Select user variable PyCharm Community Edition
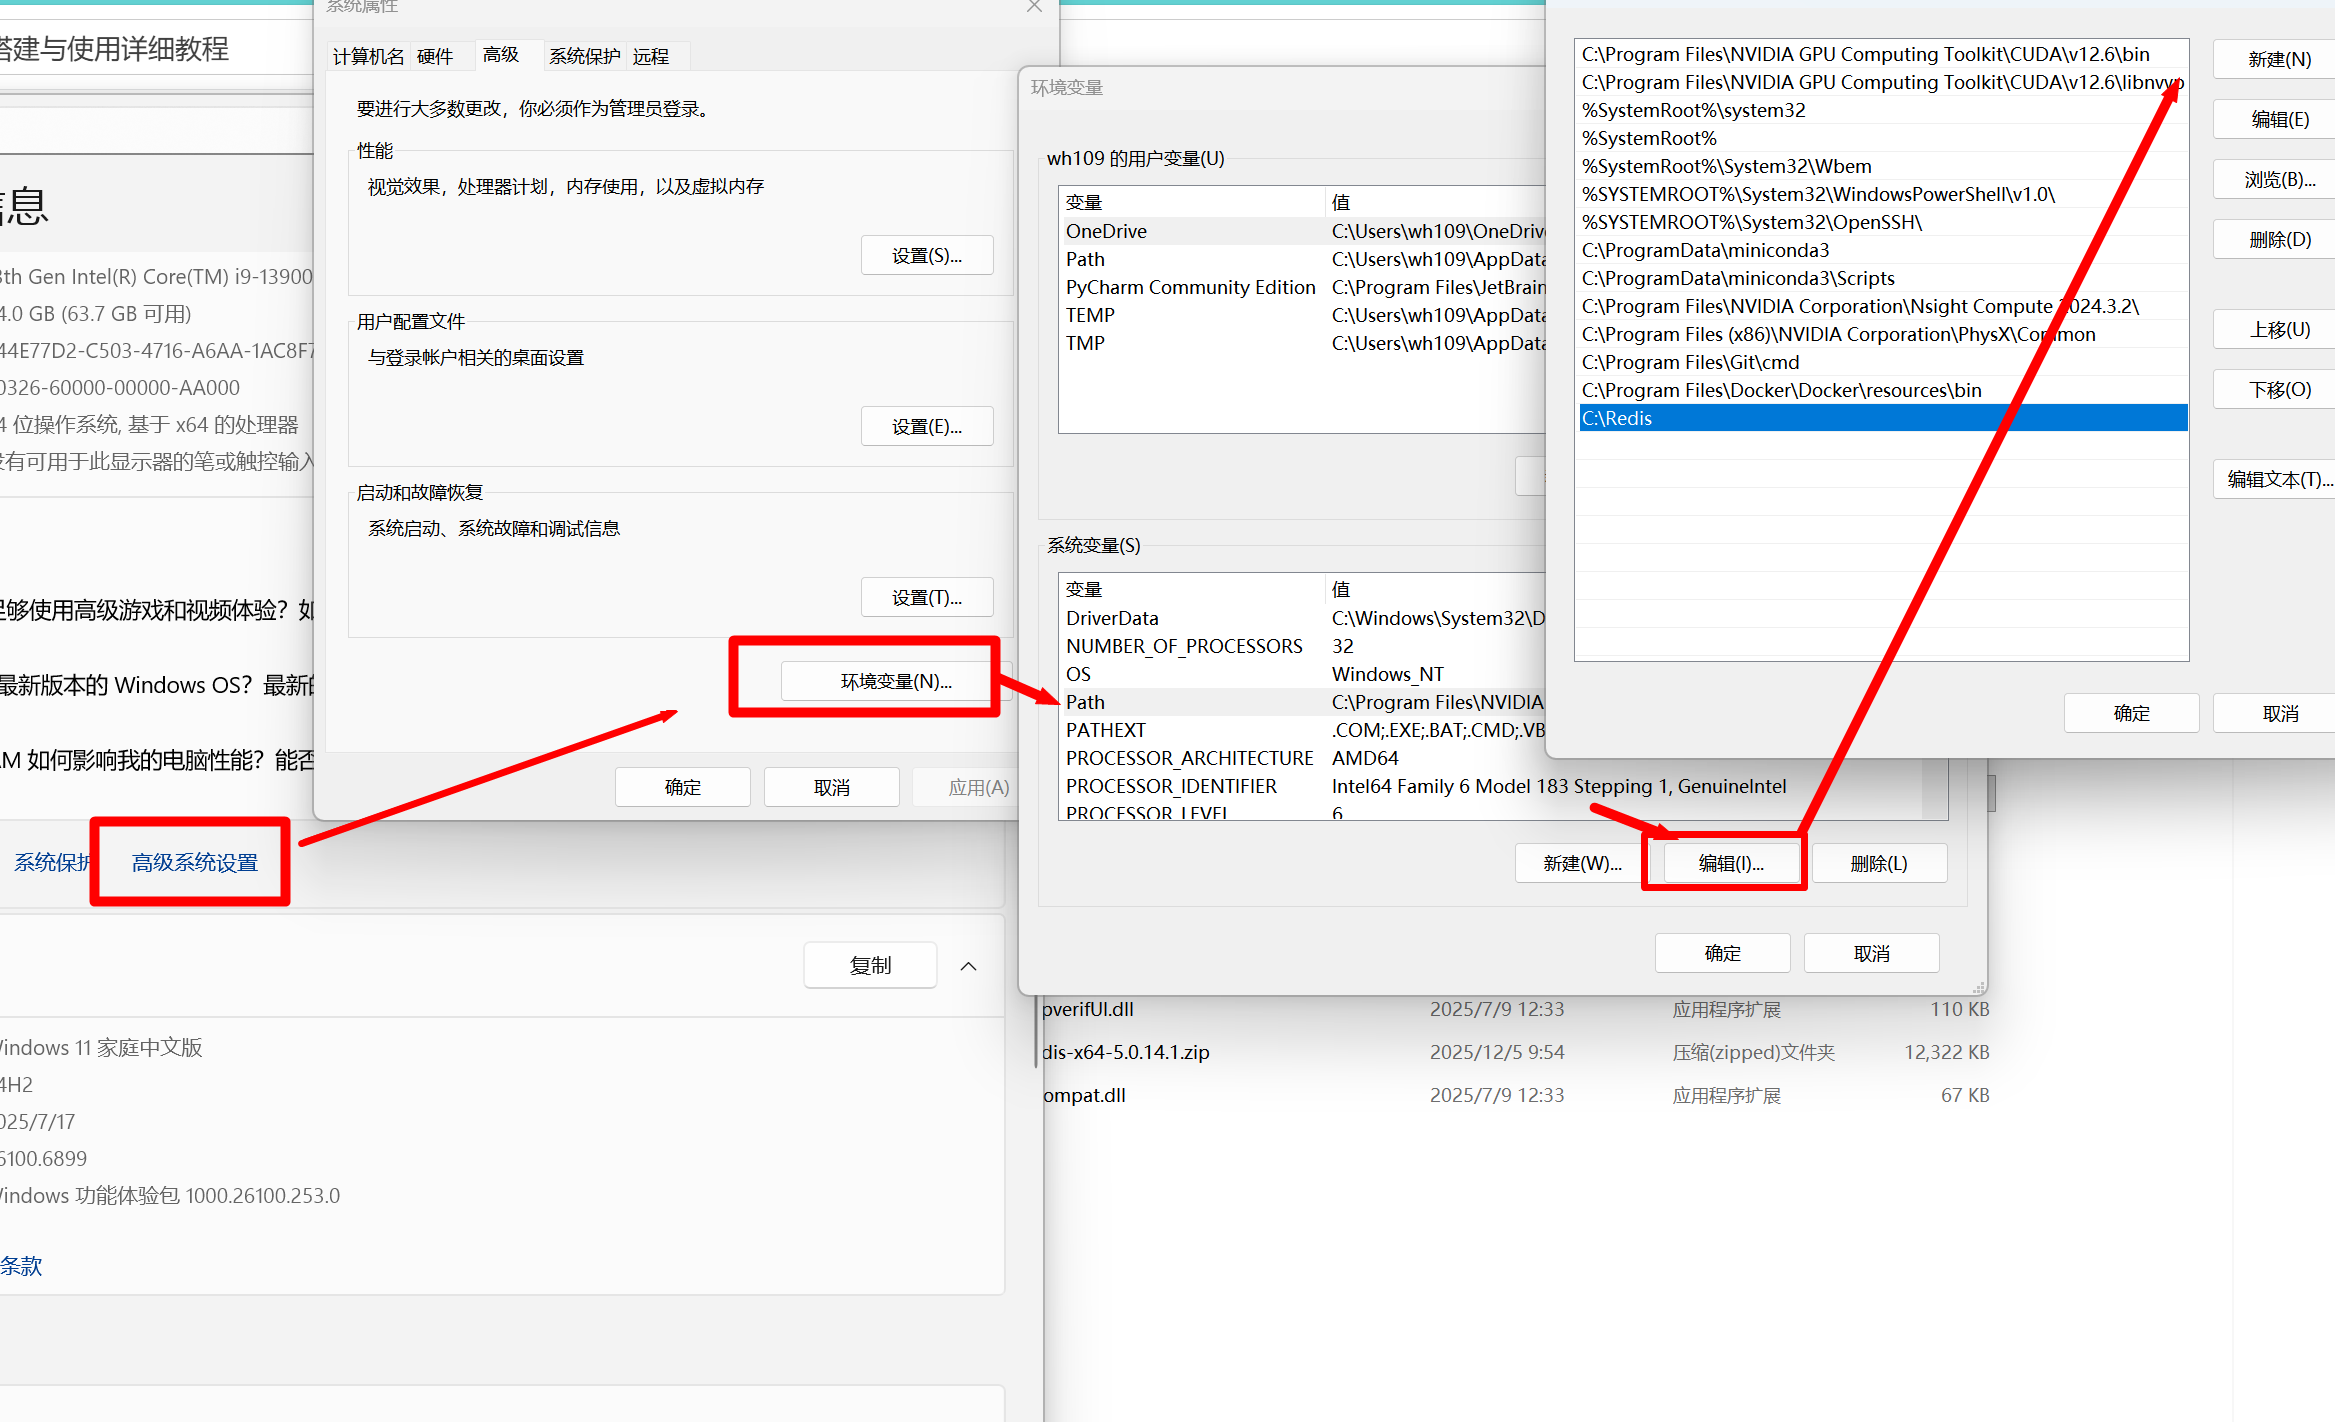Image resolution: width=2335 pixels, height=1422 pixels. (1190, 287)
